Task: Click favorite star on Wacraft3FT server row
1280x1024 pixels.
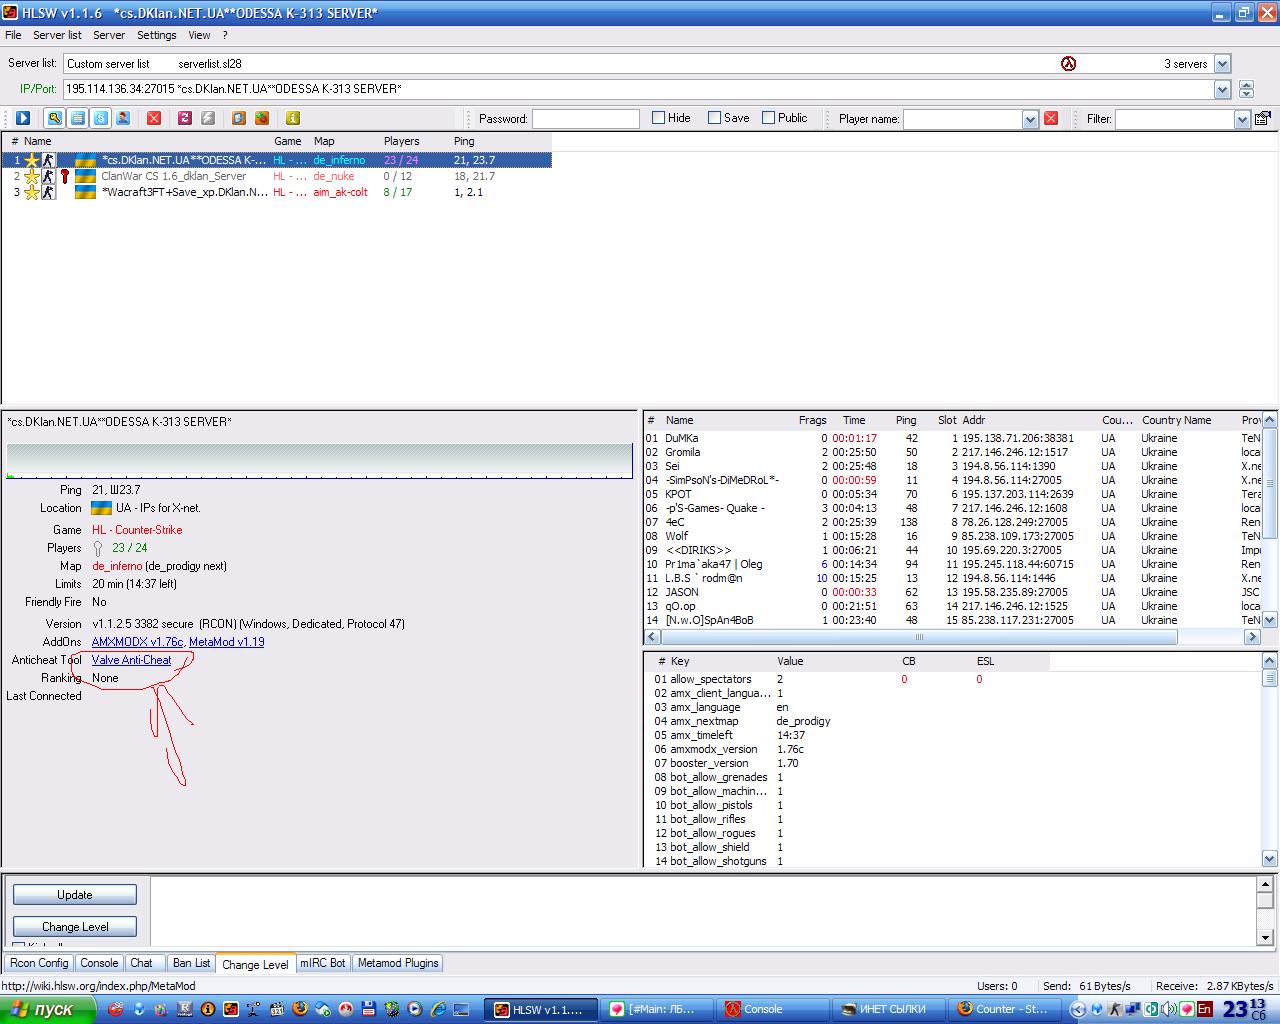Action: point(32,192)
